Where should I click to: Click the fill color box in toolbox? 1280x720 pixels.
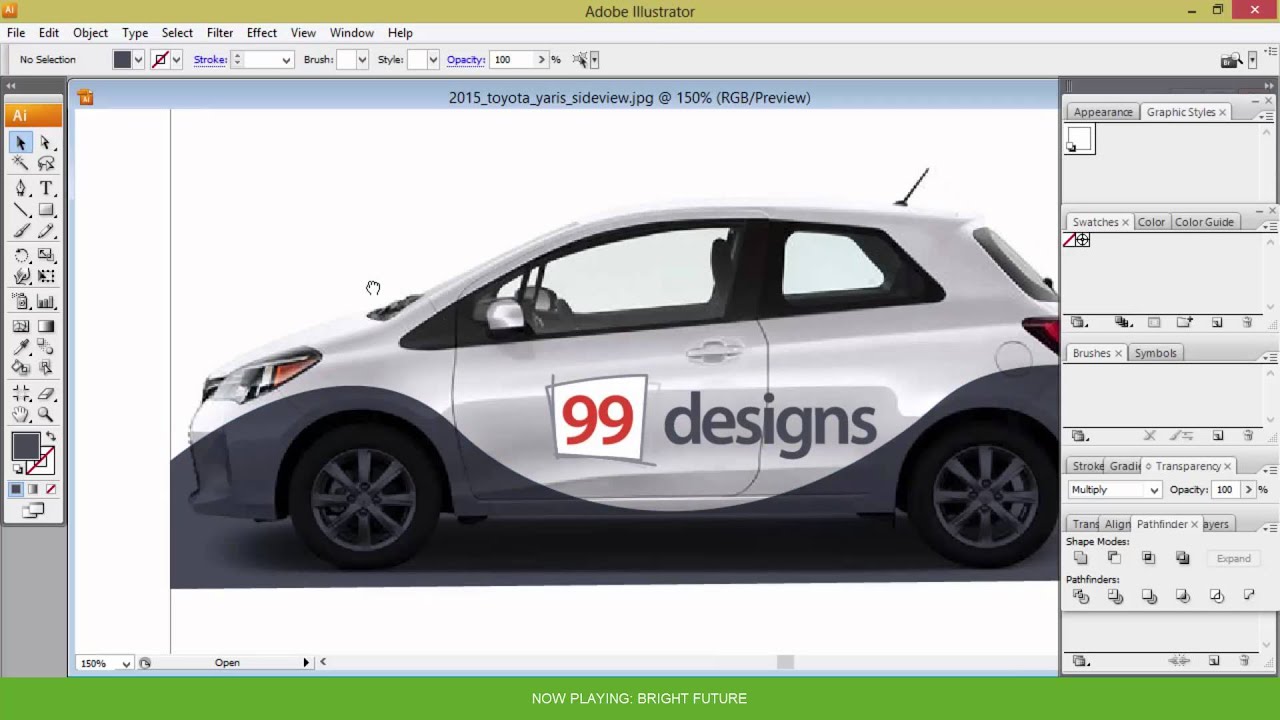(26, 446)
